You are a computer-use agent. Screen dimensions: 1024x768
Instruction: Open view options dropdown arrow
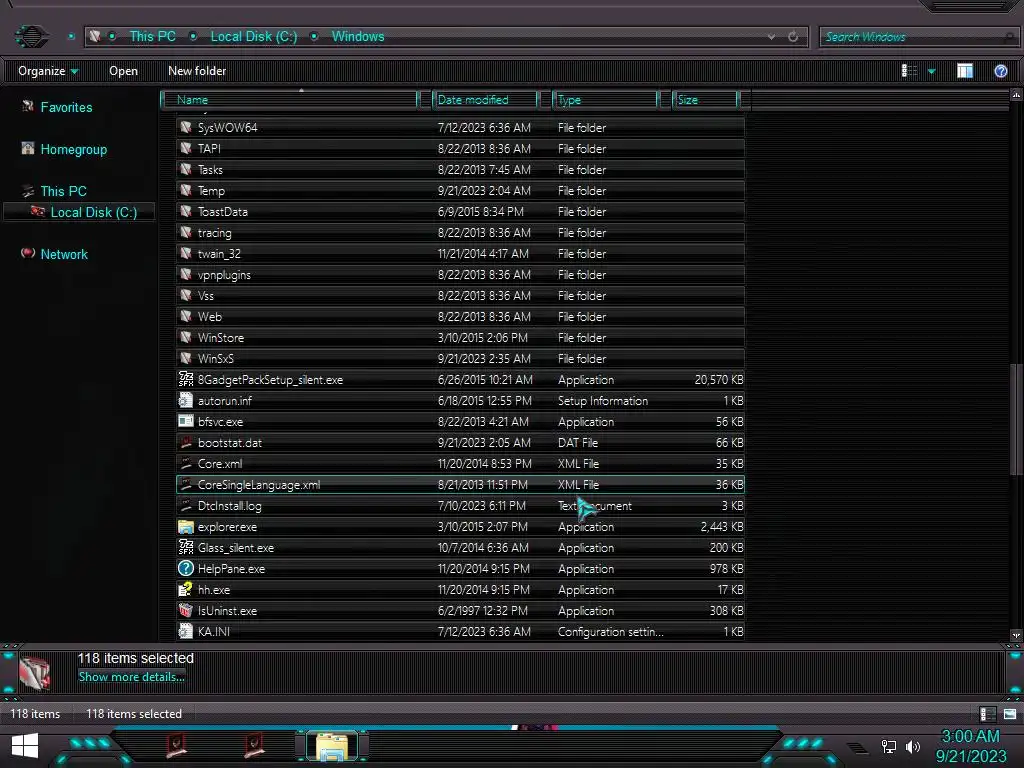(x=932, y=71)
